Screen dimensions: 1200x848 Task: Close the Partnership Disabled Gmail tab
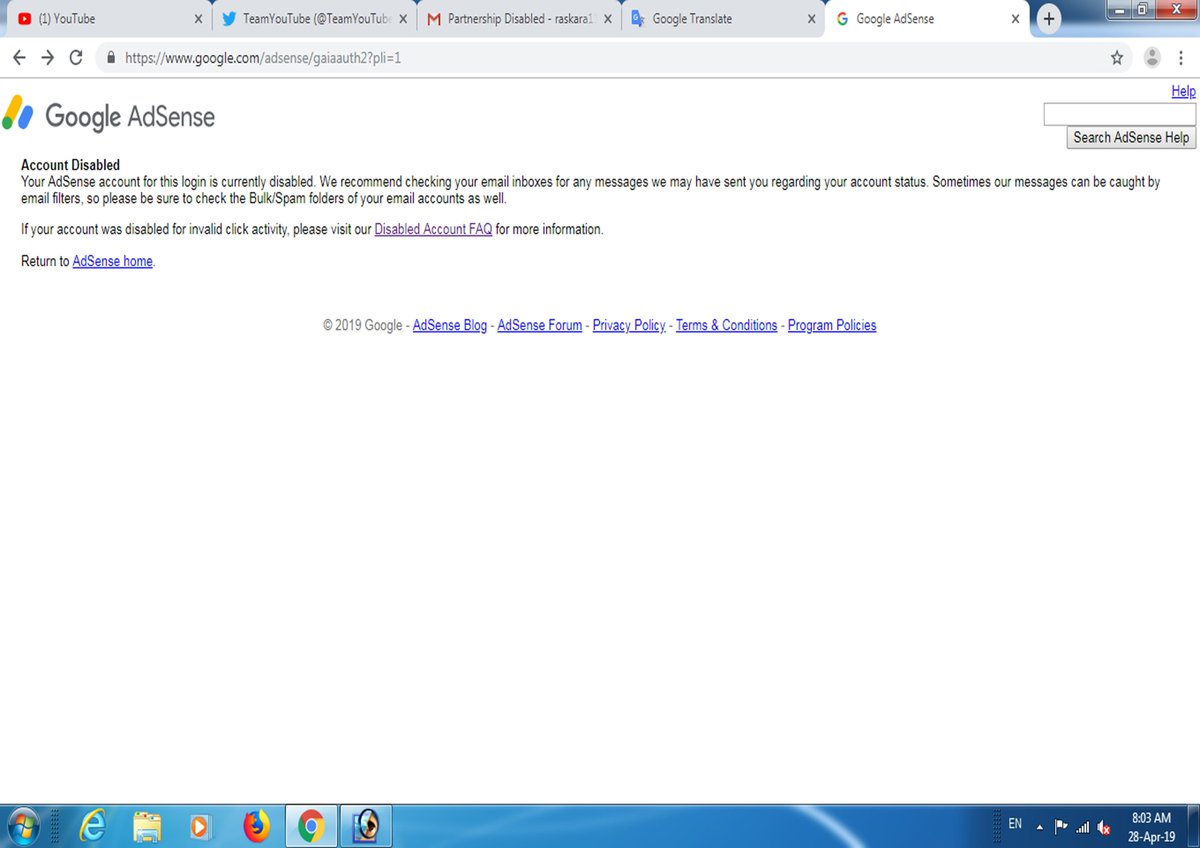[607, 19]
